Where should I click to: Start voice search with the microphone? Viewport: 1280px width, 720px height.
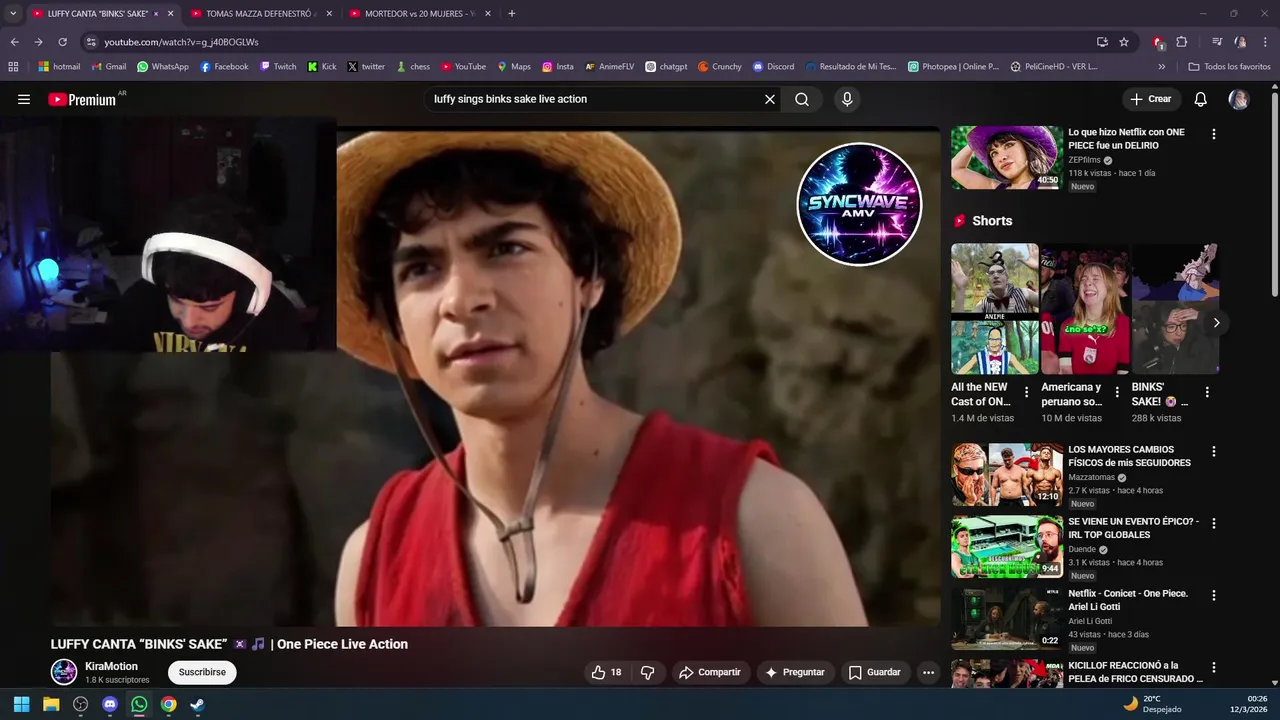pos(847,99)
